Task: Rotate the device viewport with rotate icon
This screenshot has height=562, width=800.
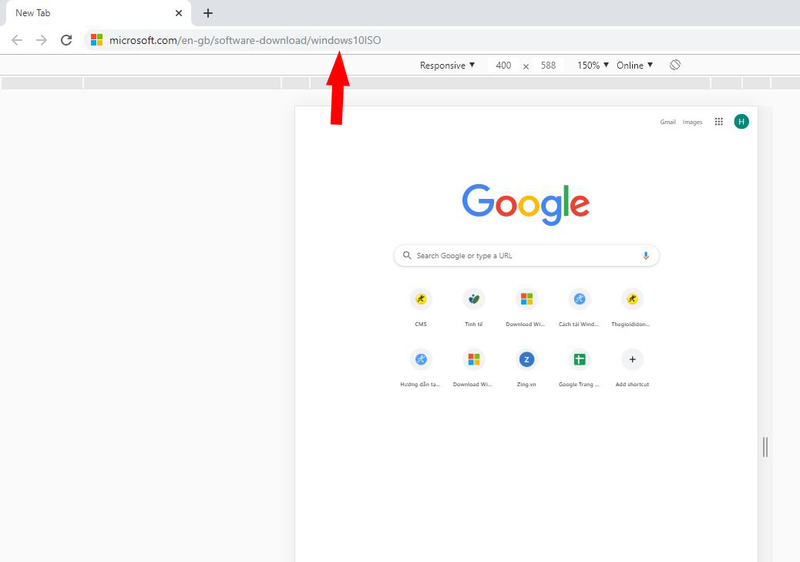Action: (674, 65)
